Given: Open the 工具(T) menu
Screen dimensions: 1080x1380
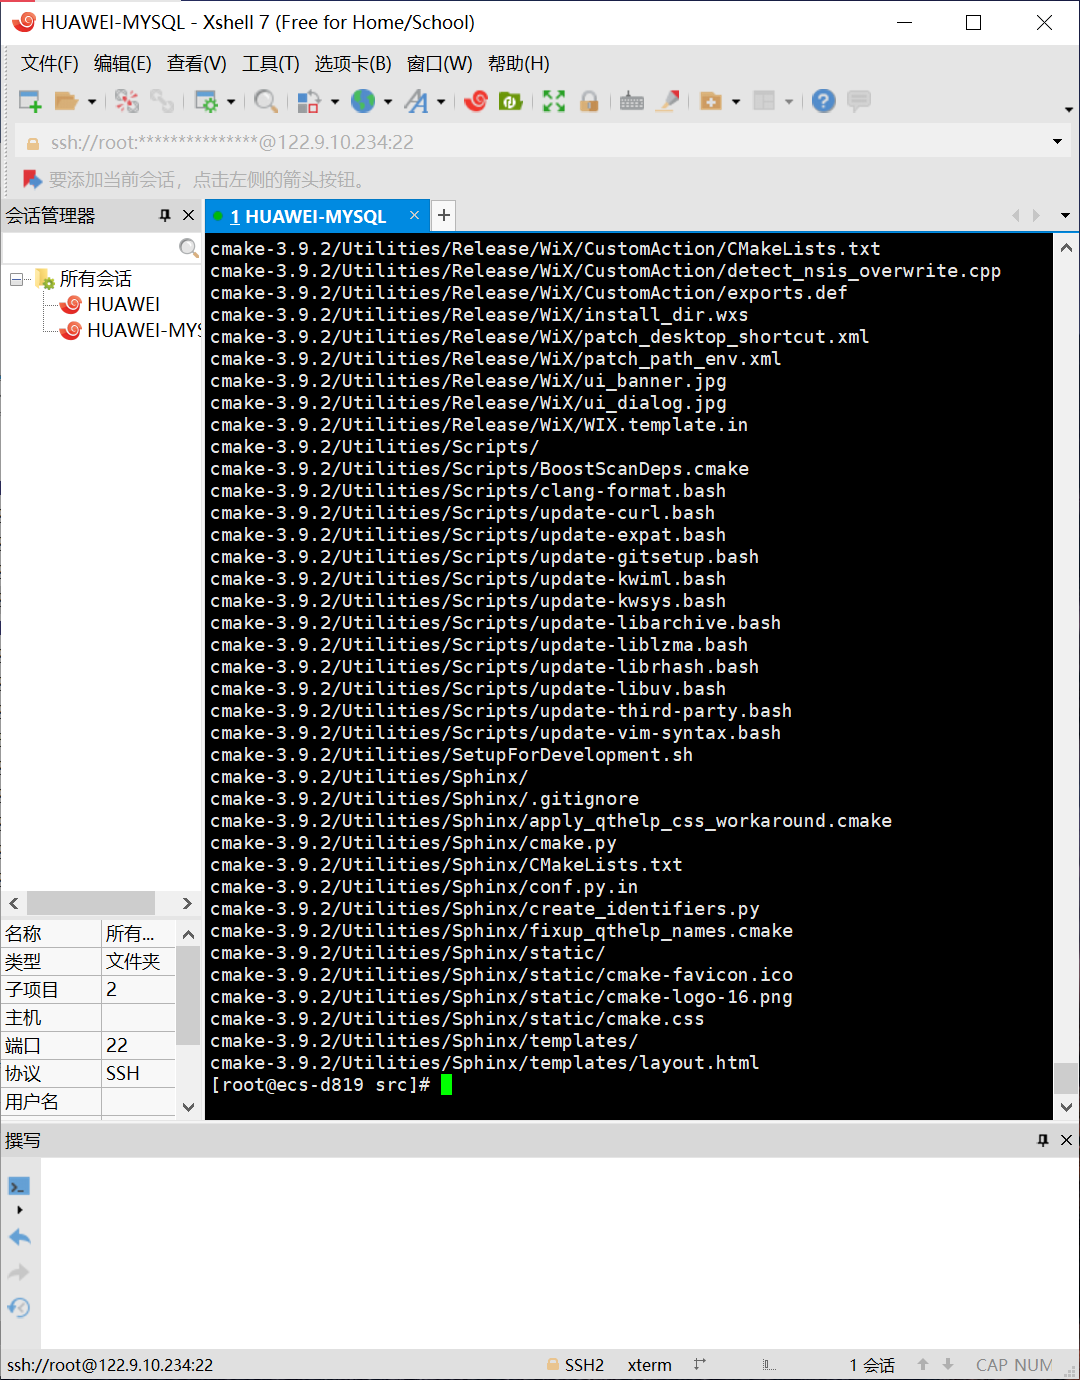Looking at the screenshot, I should tap(271, 64).
